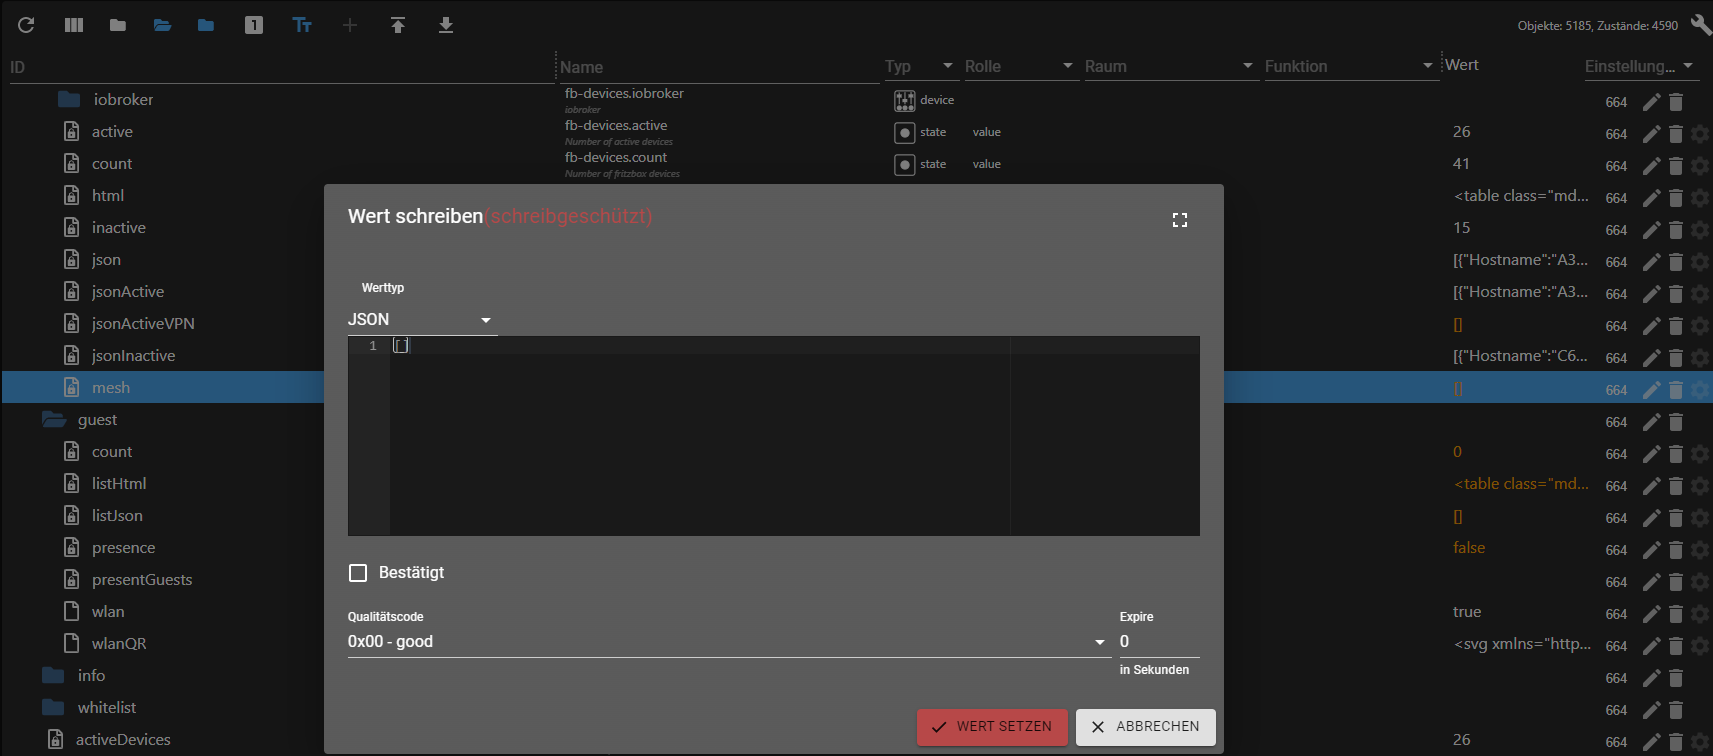Screen dimensions: 1713x756
Task: Collapse all folders via closed-folder icon
Action: point(118,25)
